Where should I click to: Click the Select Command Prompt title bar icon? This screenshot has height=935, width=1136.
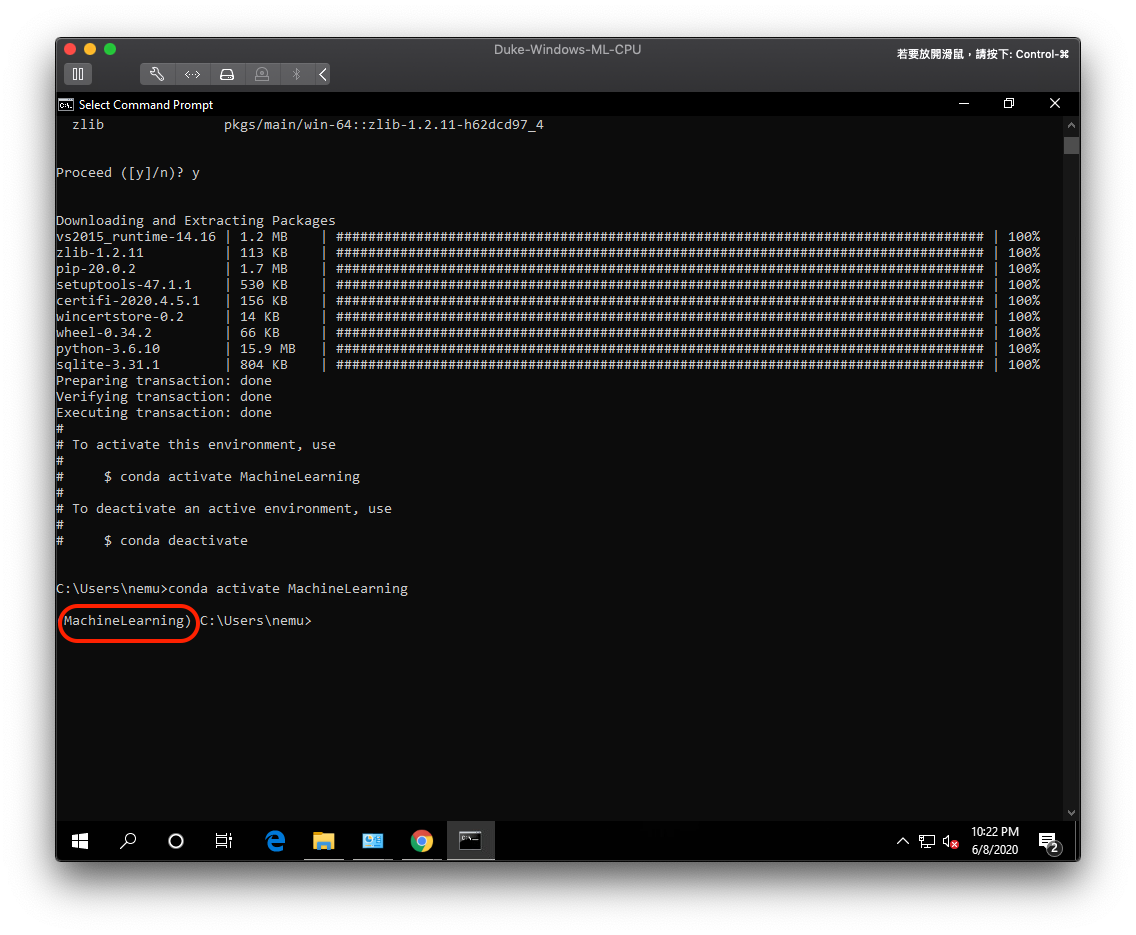tap(66, 104)
